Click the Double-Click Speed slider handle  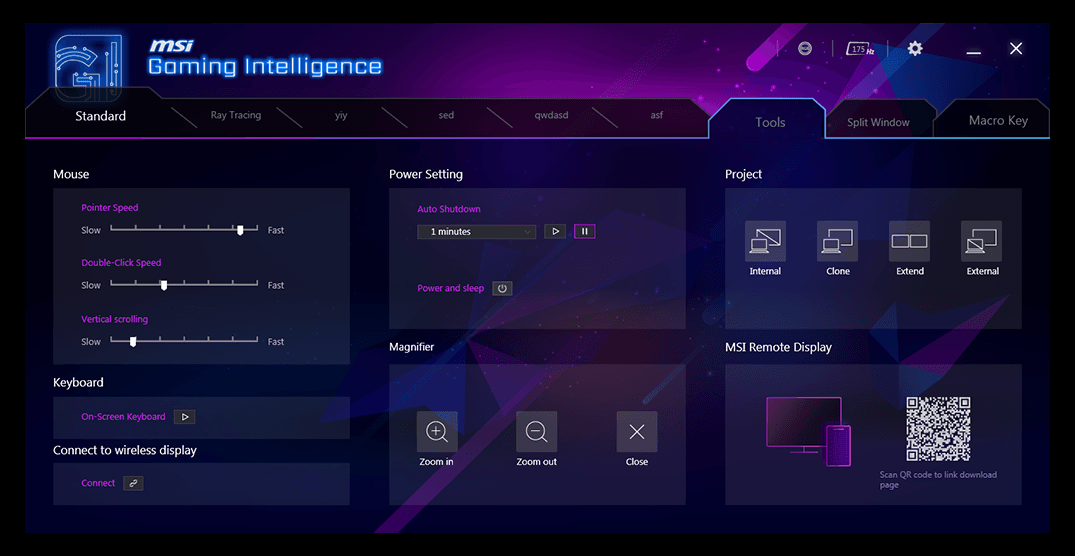click(x=164, y=285)
